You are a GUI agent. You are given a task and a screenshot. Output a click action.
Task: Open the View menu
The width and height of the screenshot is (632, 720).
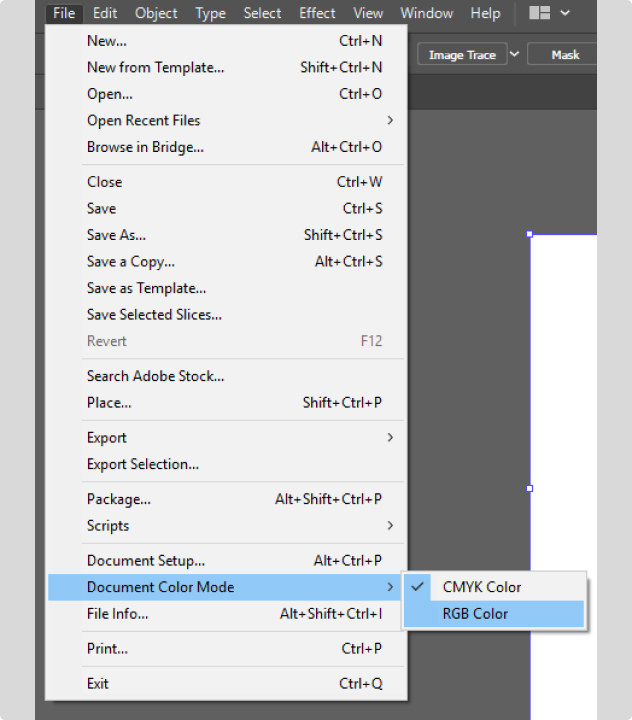[368, 13]
